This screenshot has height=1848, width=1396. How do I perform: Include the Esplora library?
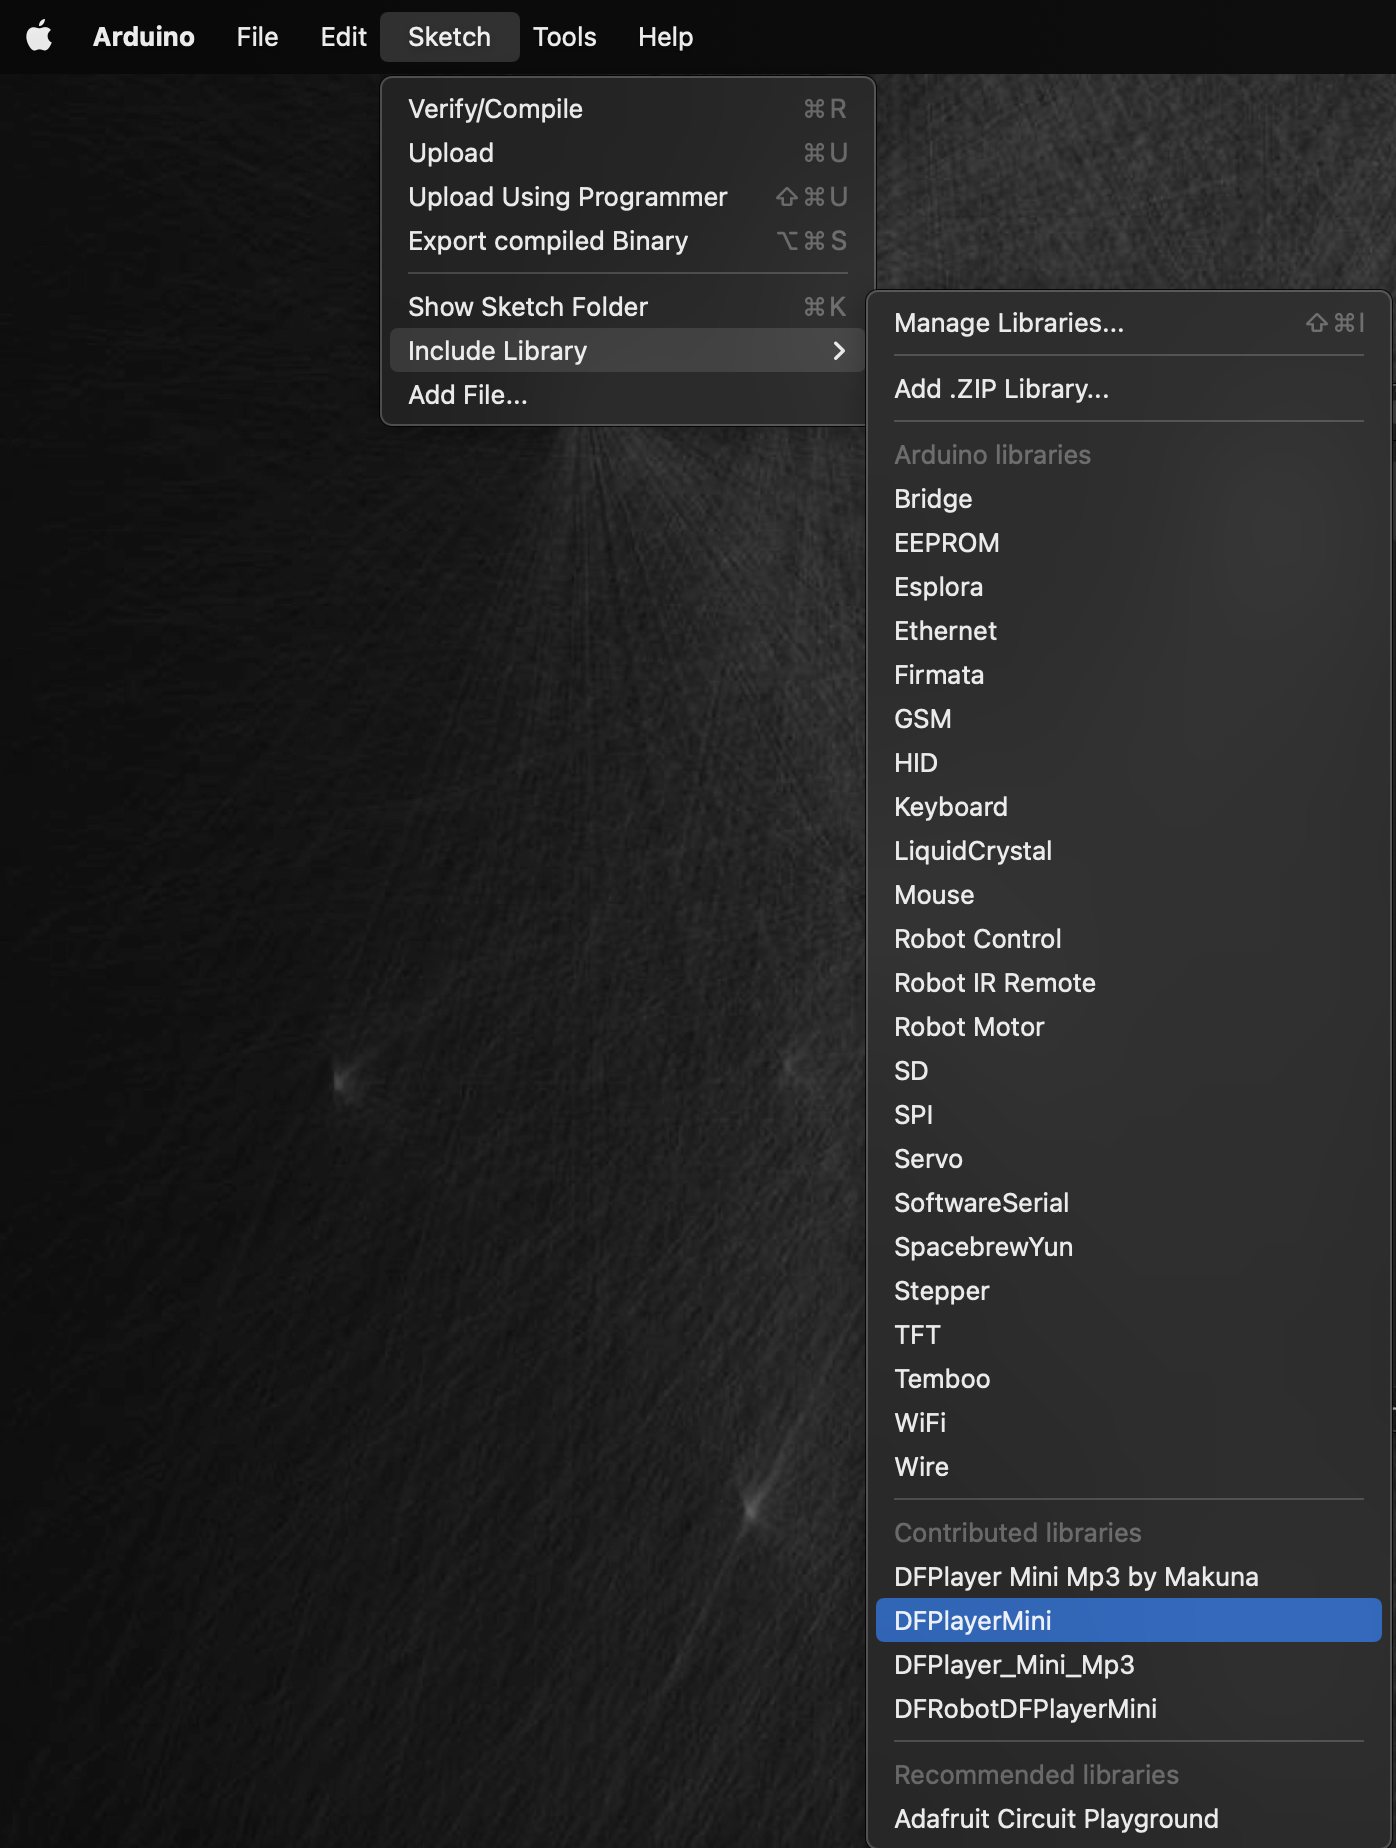click(x=1128, y=587)
